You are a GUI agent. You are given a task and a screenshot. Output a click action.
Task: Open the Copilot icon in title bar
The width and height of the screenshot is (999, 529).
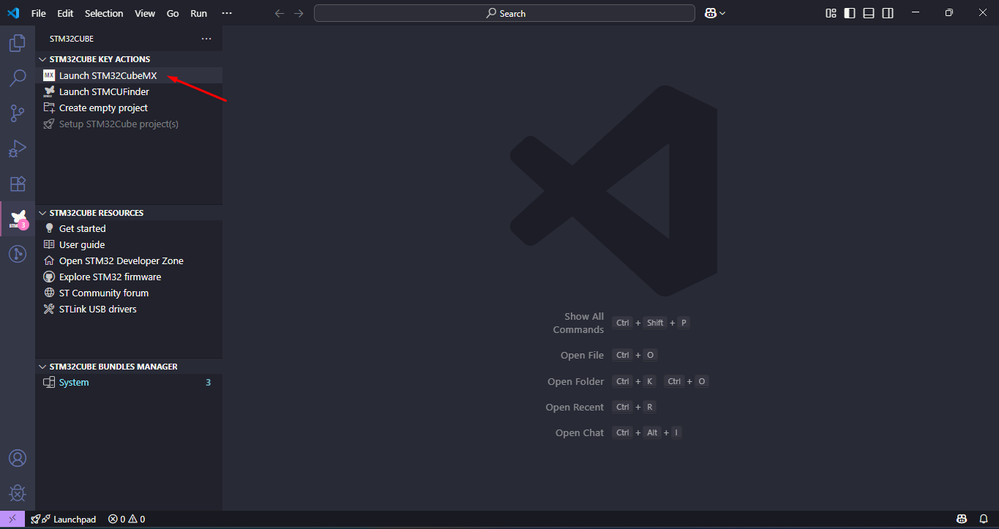coord(710,13)
